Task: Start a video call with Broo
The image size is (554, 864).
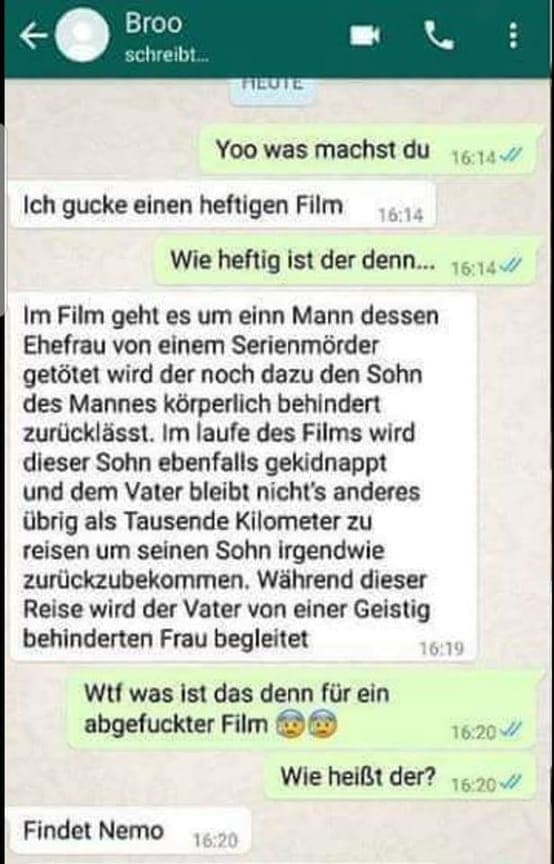Action: (x=365, y=36)
